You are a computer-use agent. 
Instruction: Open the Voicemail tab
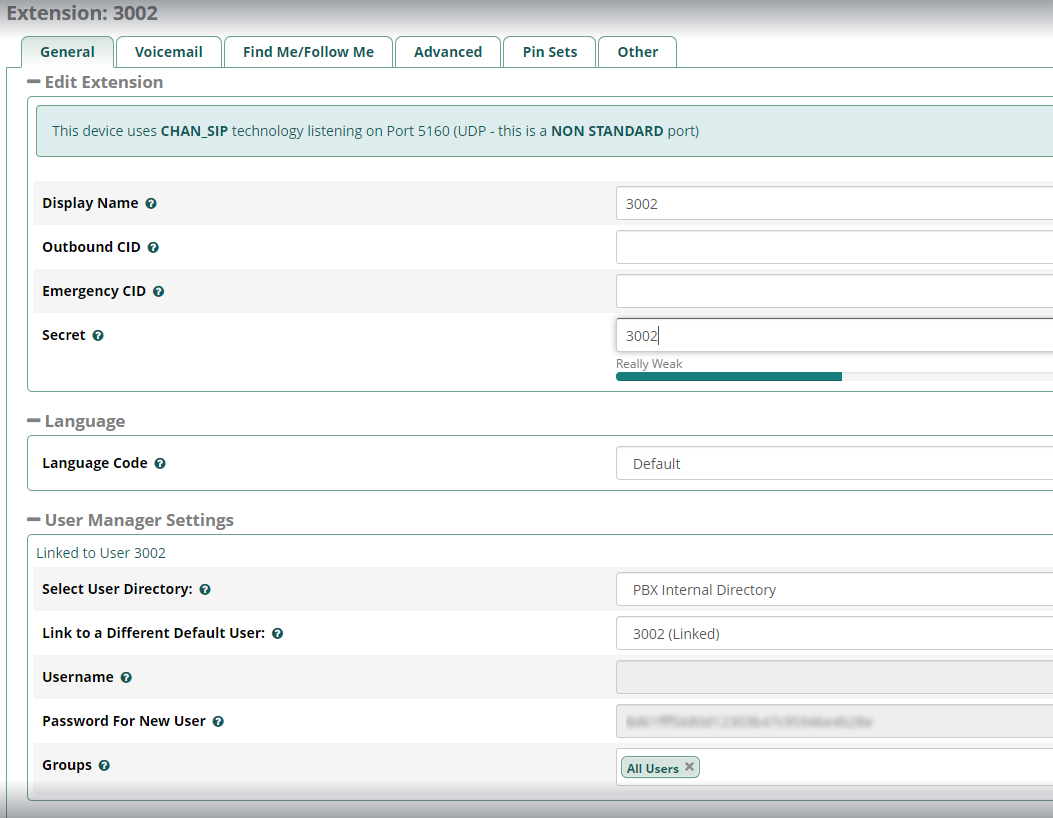pyautogui.click(x=169, y=52)
